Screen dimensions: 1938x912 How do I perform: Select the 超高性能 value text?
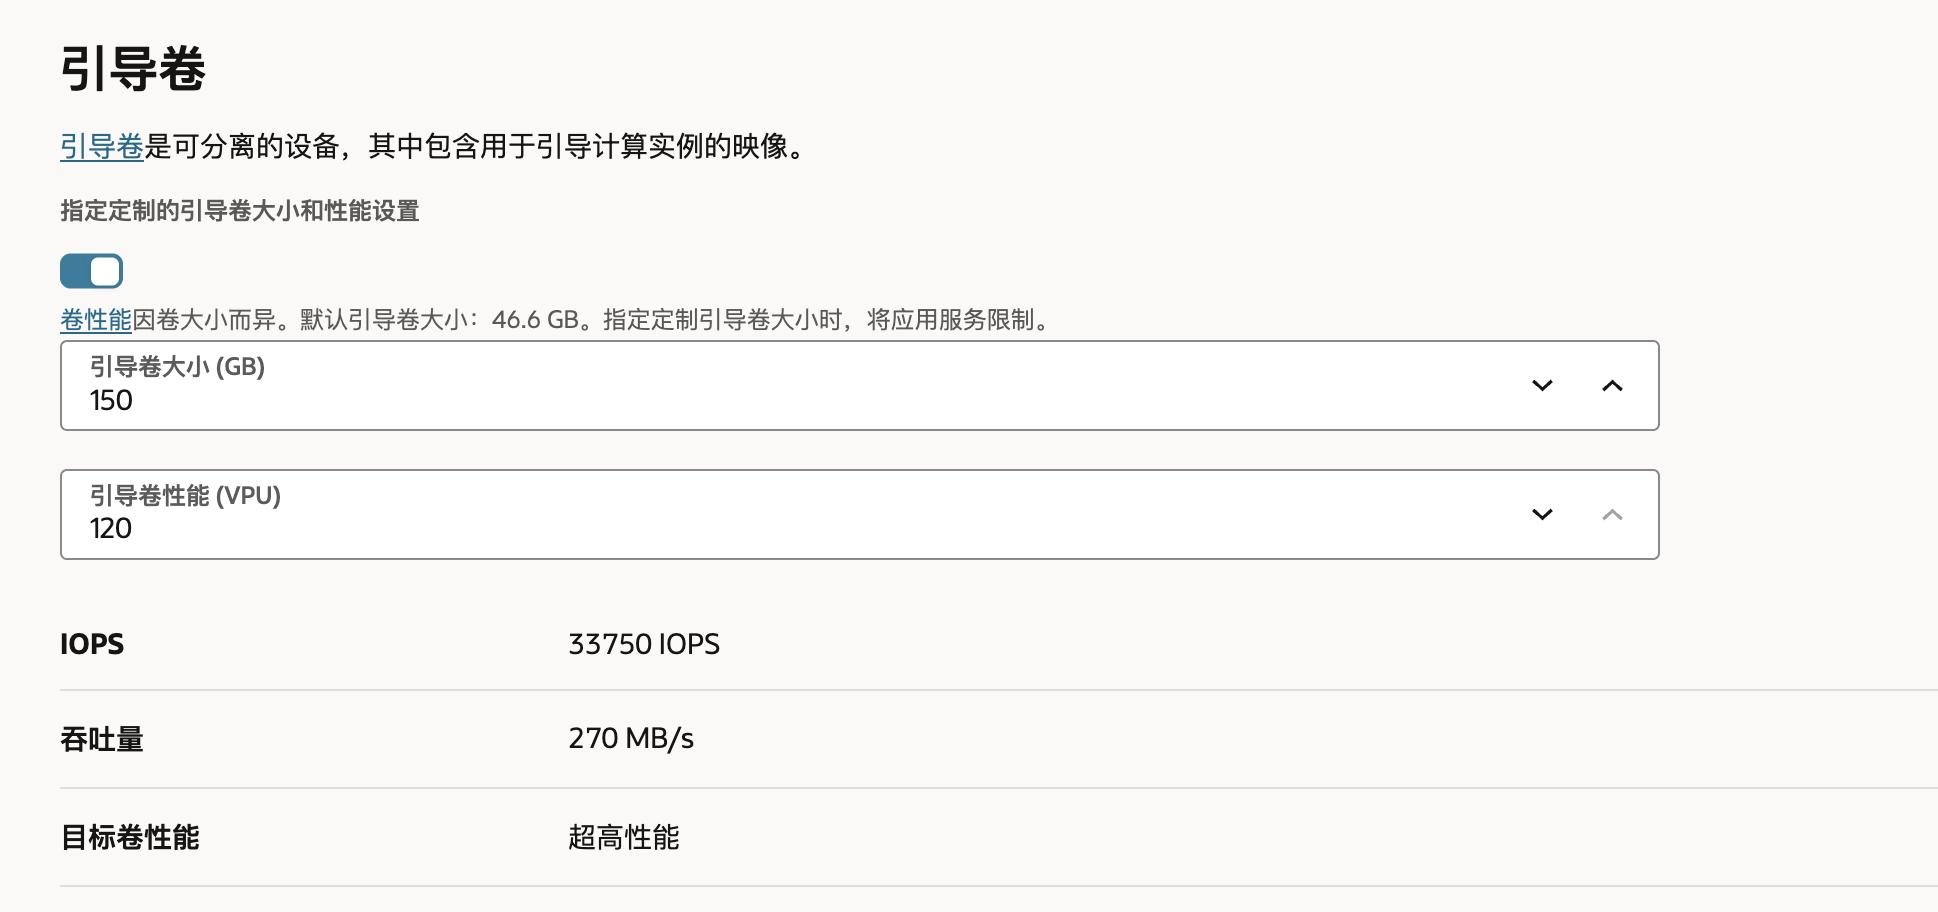pos(624,837)
